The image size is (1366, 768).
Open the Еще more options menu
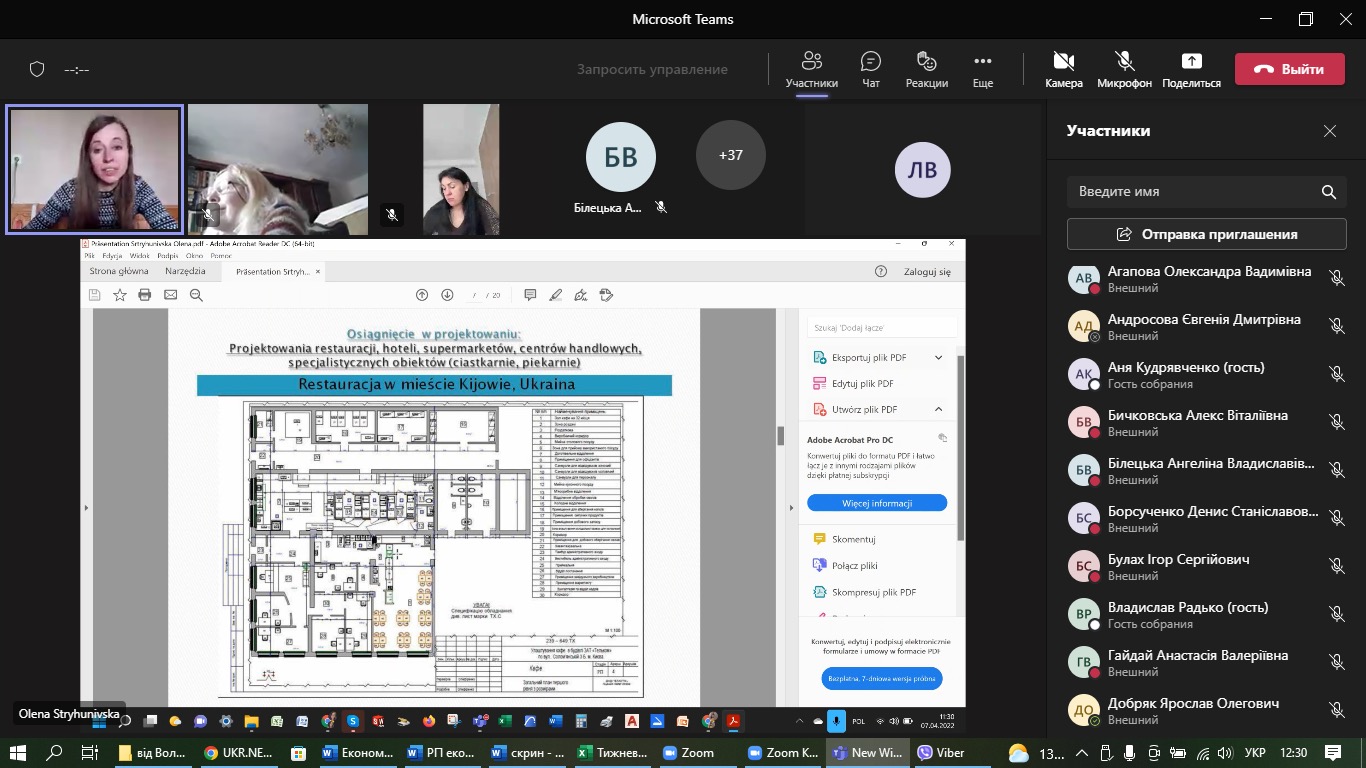coord(983,69)
